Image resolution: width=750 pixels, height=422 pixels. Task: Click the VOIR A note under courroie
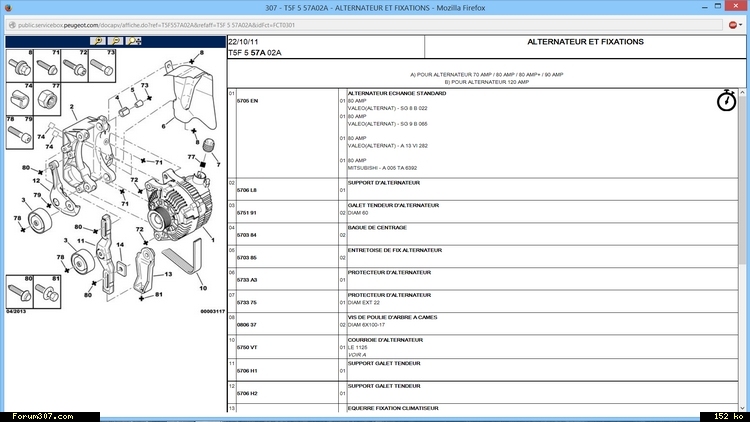point(357,354)
